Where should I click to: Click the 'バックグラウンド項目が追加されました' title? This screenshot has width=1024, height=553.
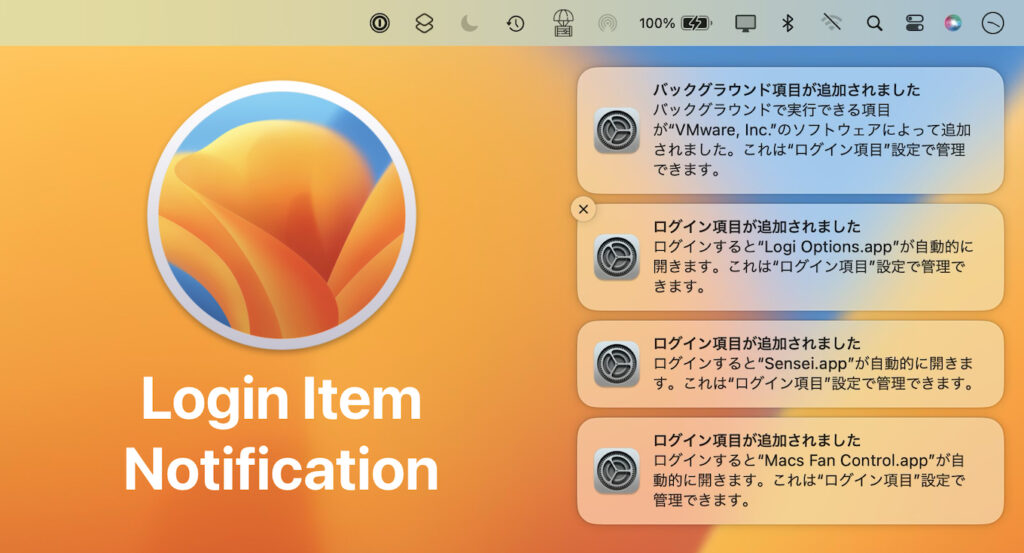786,89
